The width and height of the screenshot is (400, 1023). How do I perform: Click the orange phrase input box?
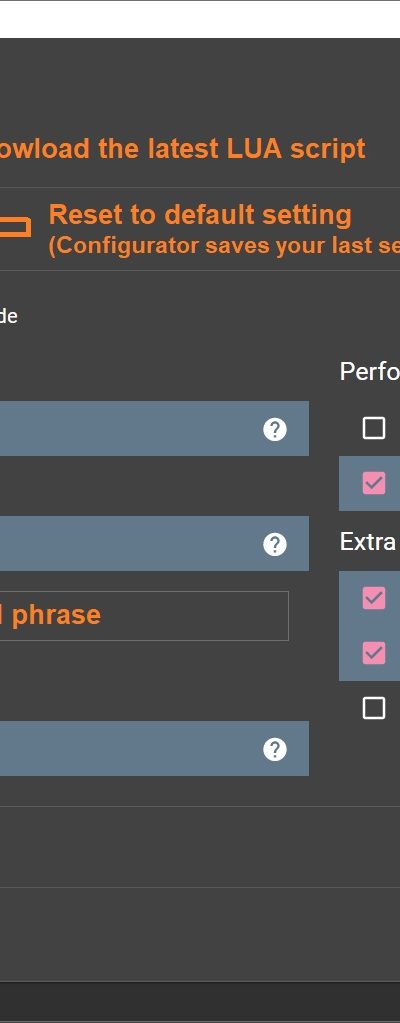tap(144, 616)
